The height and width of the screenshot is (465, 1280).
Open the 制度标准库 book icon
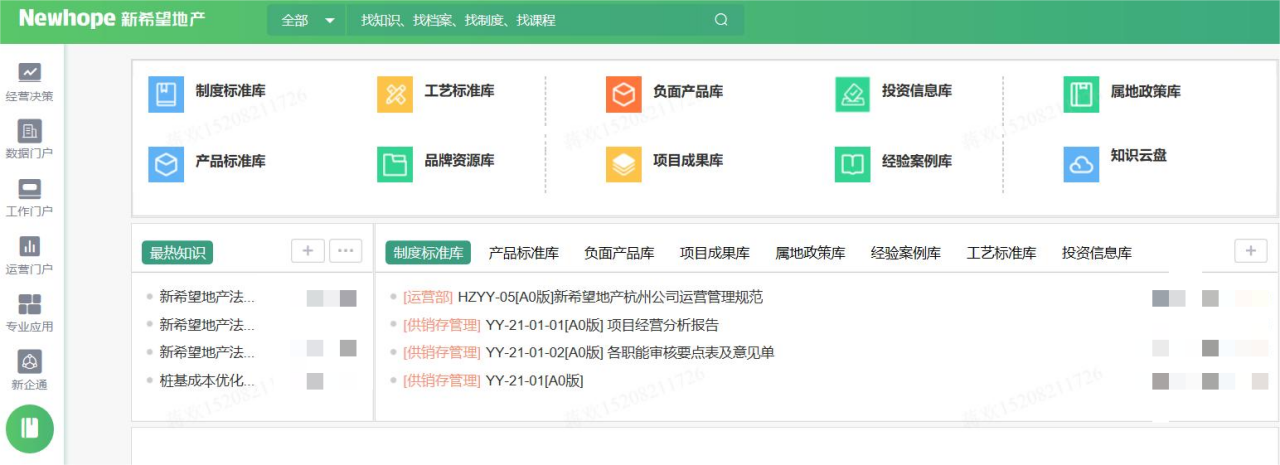[166, 95]
